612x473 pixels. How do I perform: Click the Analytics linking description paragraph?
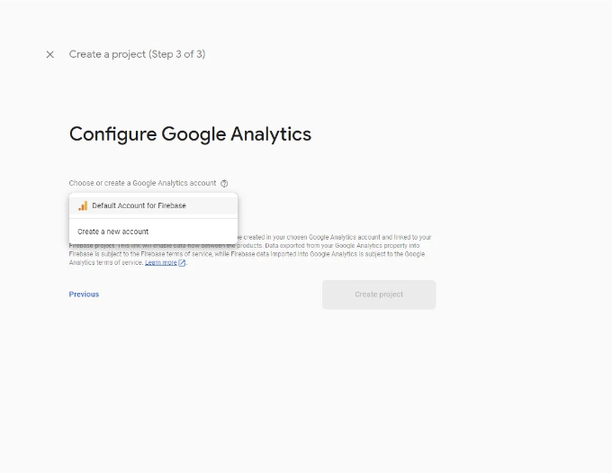point(250,250)
